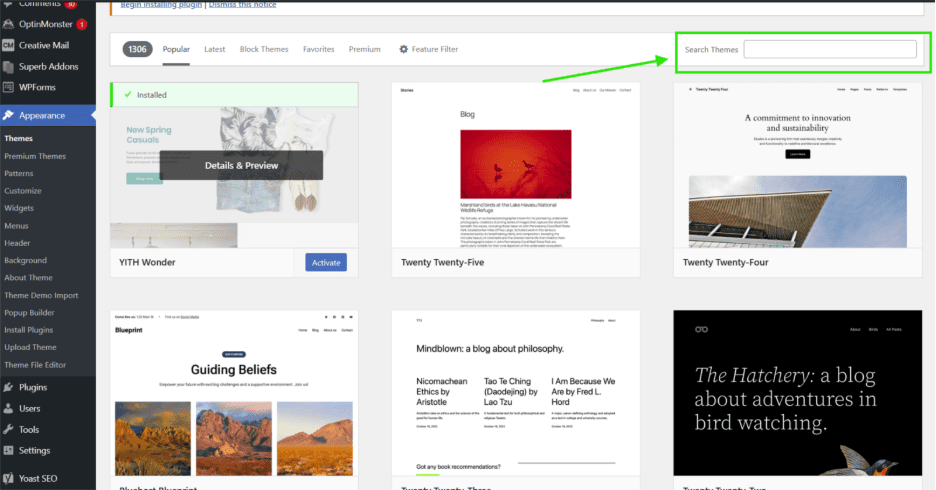Click the Twenty Twenty-Five theme name
The height and width of the screenshot is (490, 936).
point(442,263)
